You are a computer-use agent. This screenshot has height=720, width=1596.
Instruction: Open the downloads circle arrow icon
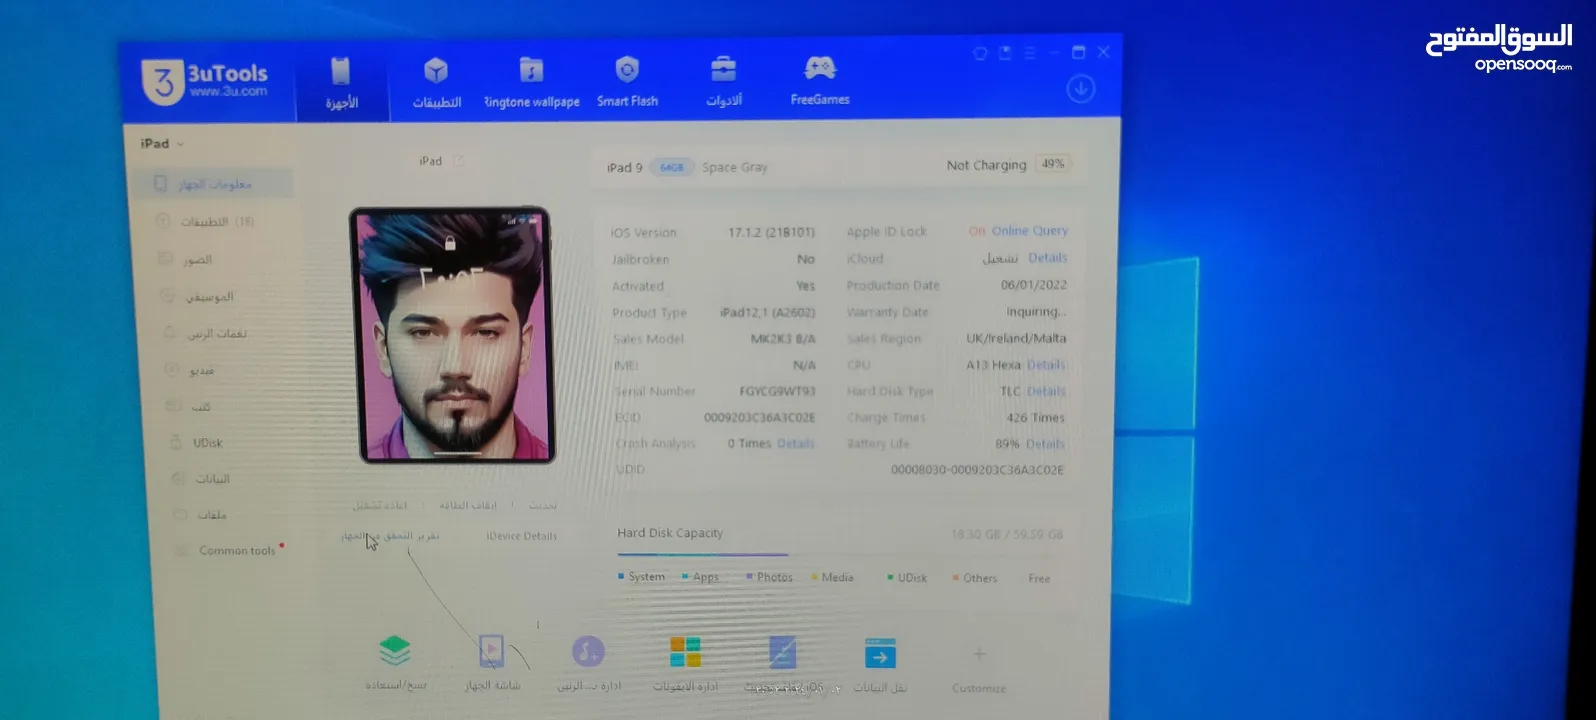coord(1080,89)
